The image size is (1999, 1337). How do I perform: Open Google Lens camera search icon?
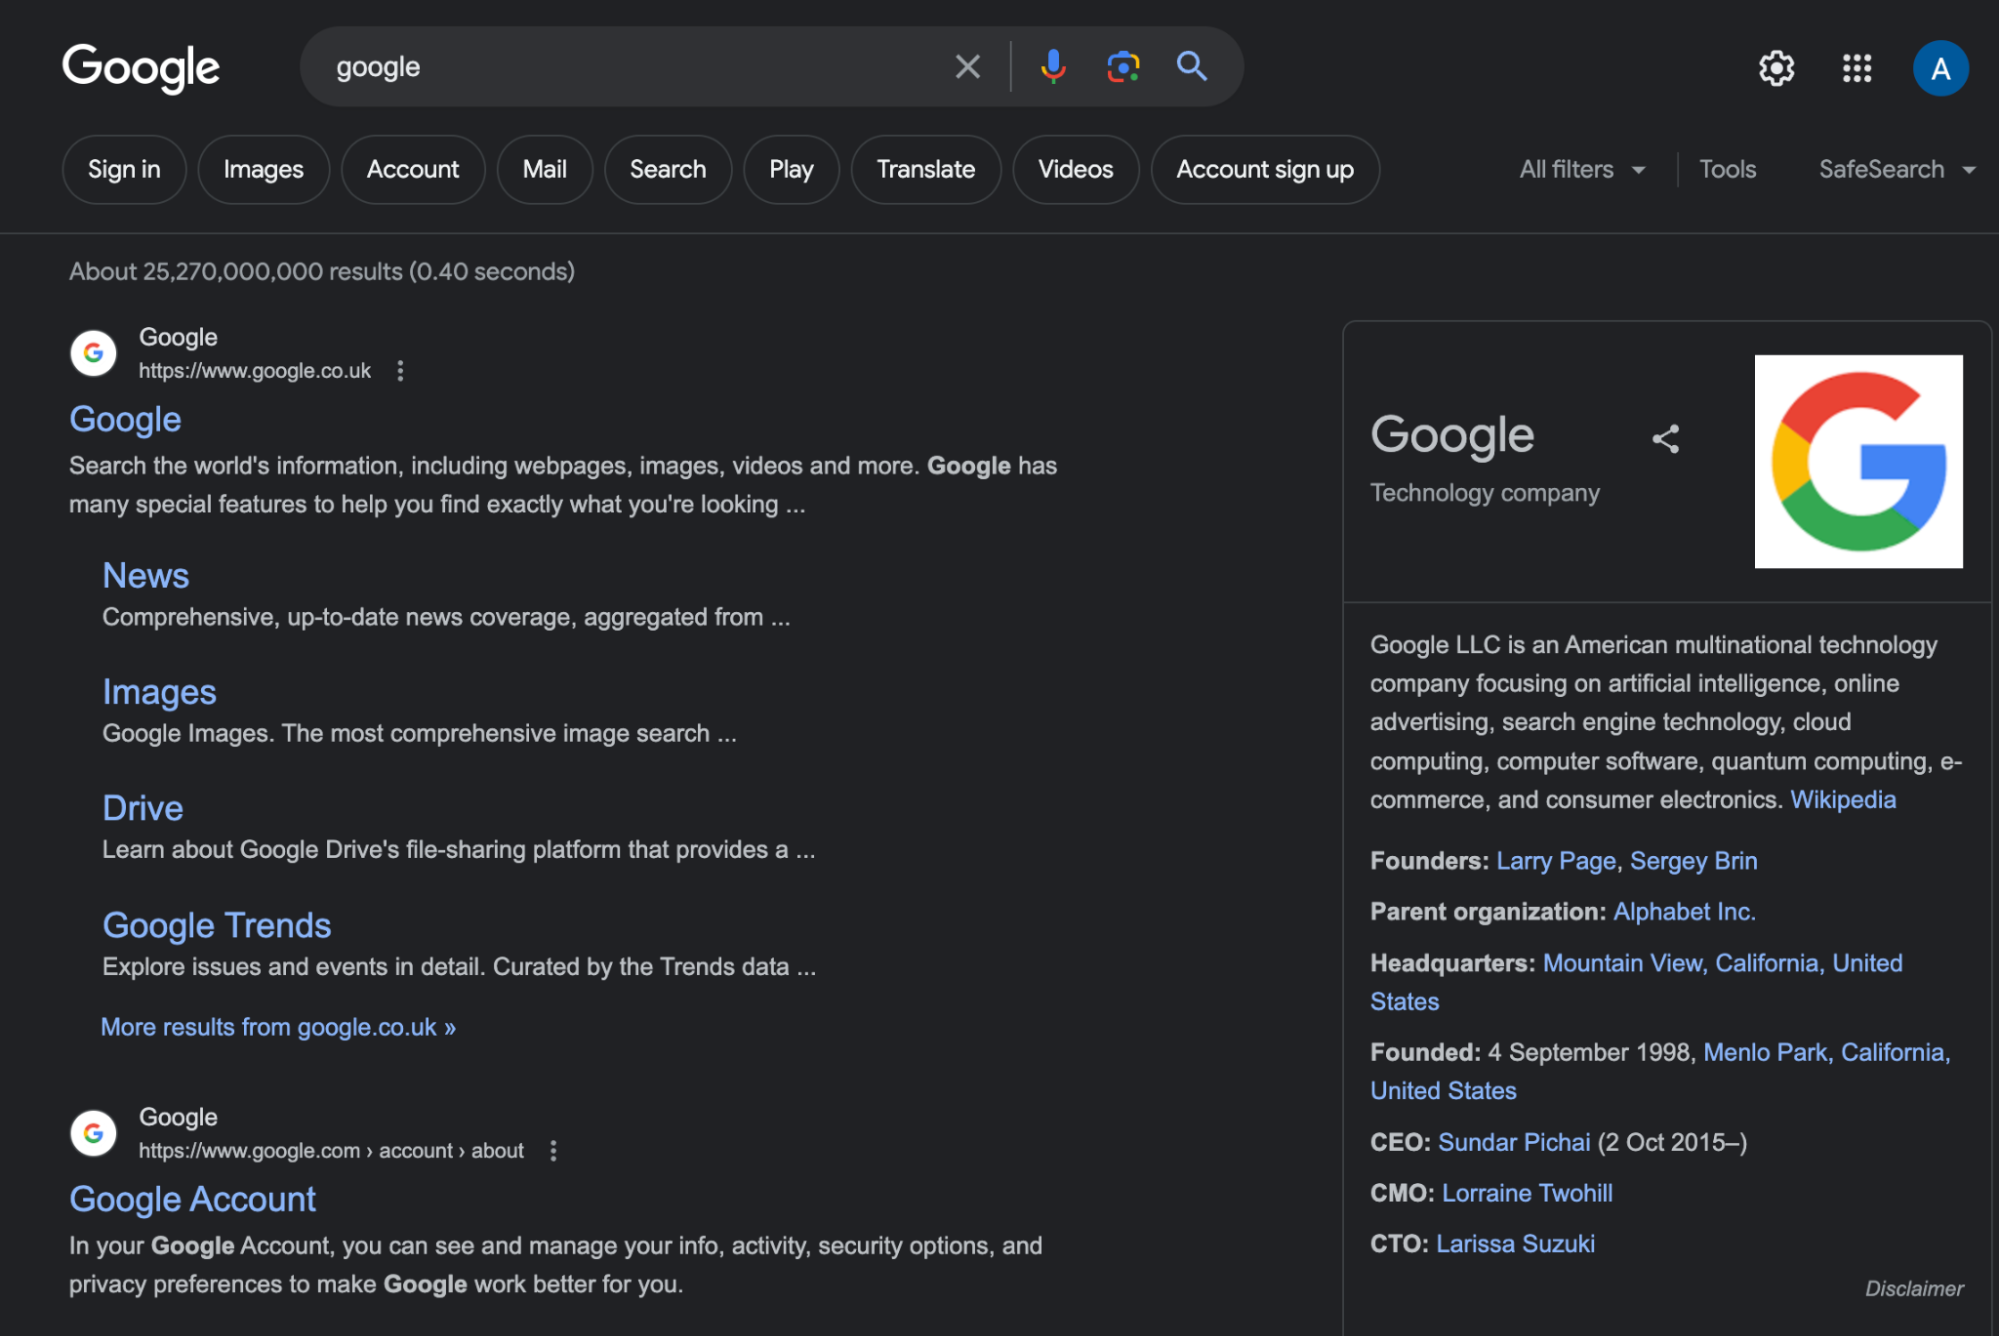tap(1123, 67)
